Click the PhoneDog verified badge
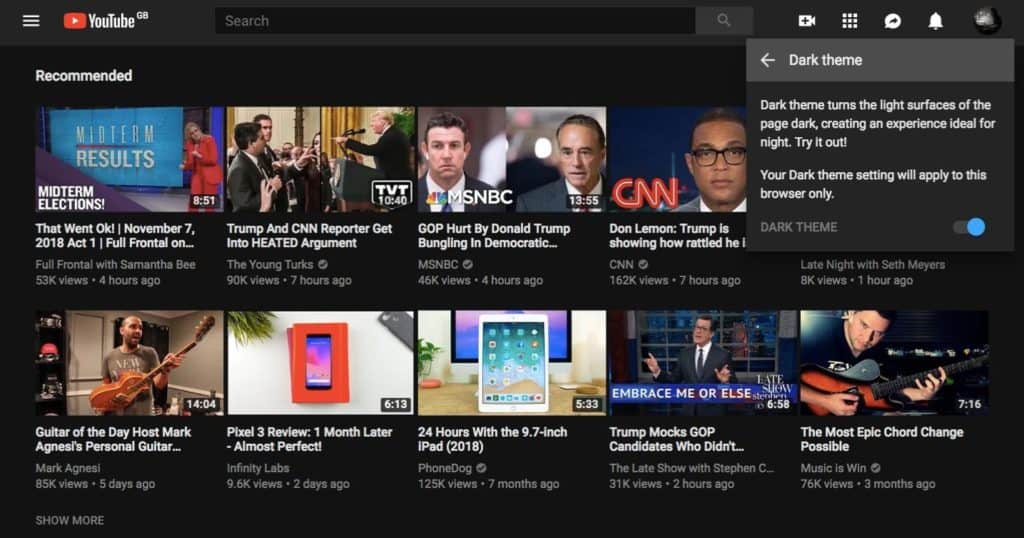The height and width of the screenshot is (538, 1024). (481, 468)
